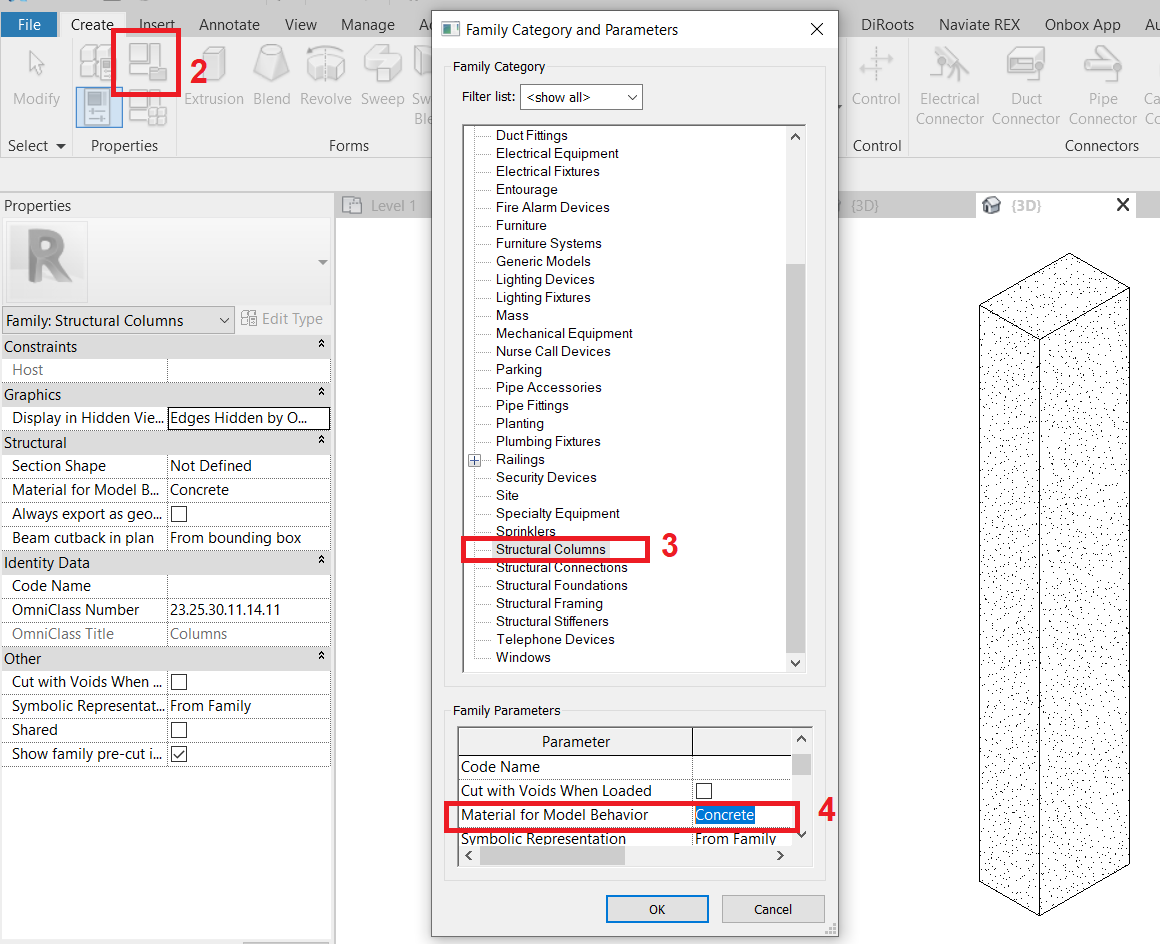Click the OK button
Screen dimensions: 1160x946
(x=657, y=909)
